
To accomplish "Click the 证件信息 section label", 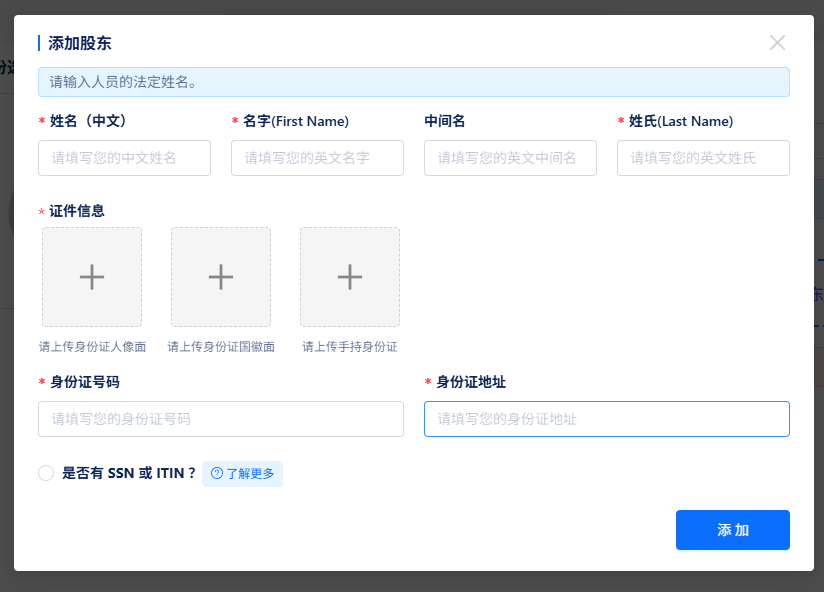I will [x=74, y=211].
